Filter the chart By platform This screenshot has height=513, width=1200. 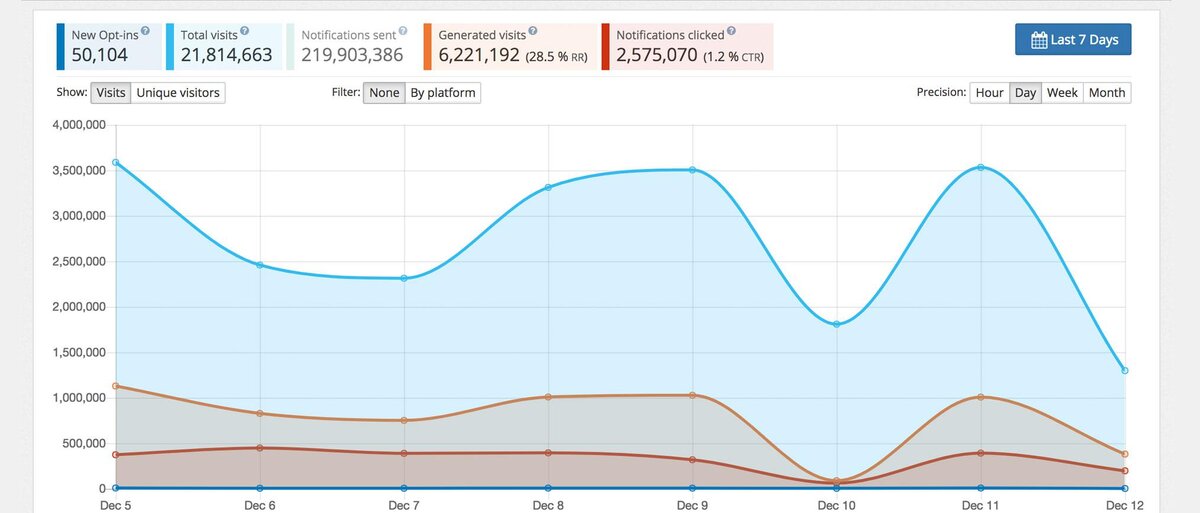point(442,92)
